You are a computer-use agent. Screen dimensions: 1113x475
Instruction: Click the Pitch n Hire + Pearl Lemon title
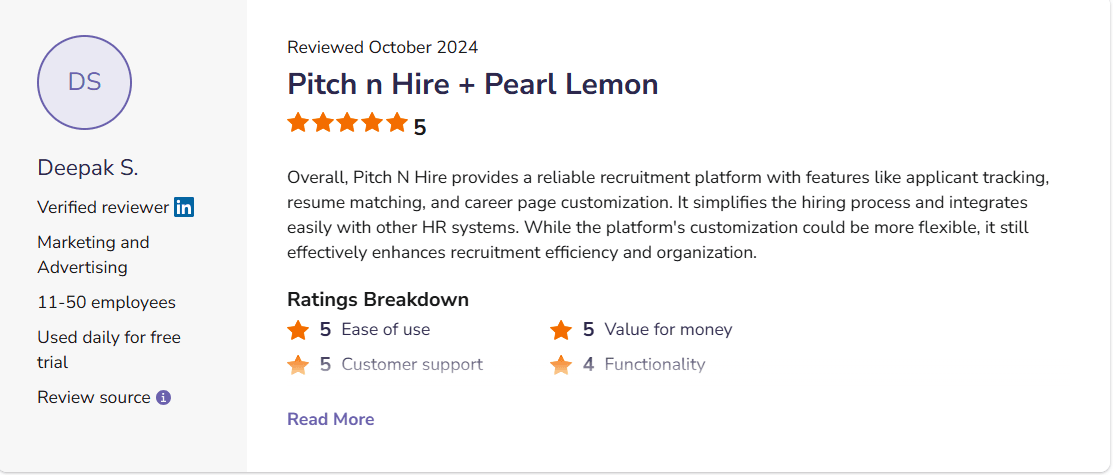pos(472,84)
